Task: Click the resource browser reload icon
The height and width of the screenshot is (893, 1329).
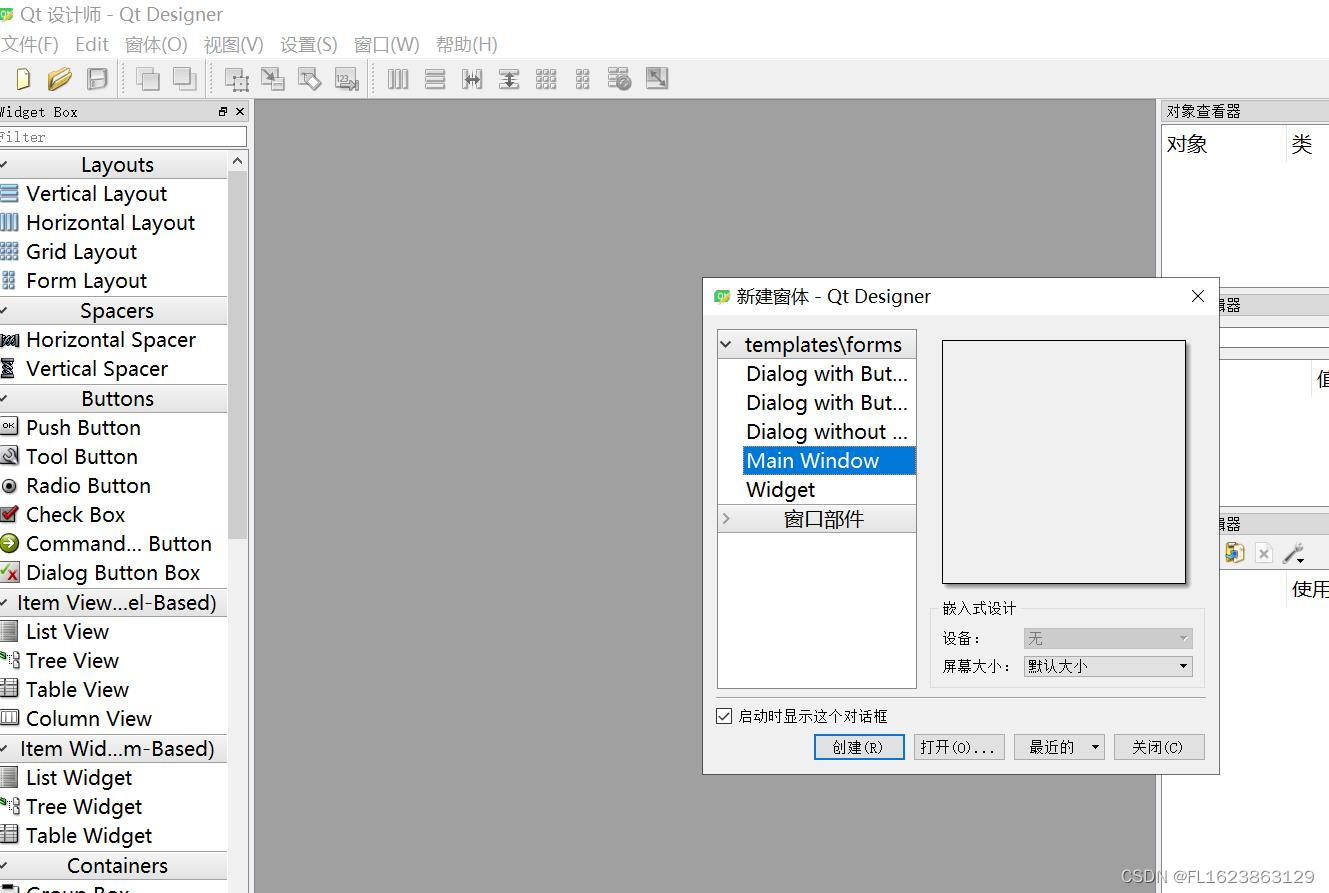Action: click(x=1235, y=553)
